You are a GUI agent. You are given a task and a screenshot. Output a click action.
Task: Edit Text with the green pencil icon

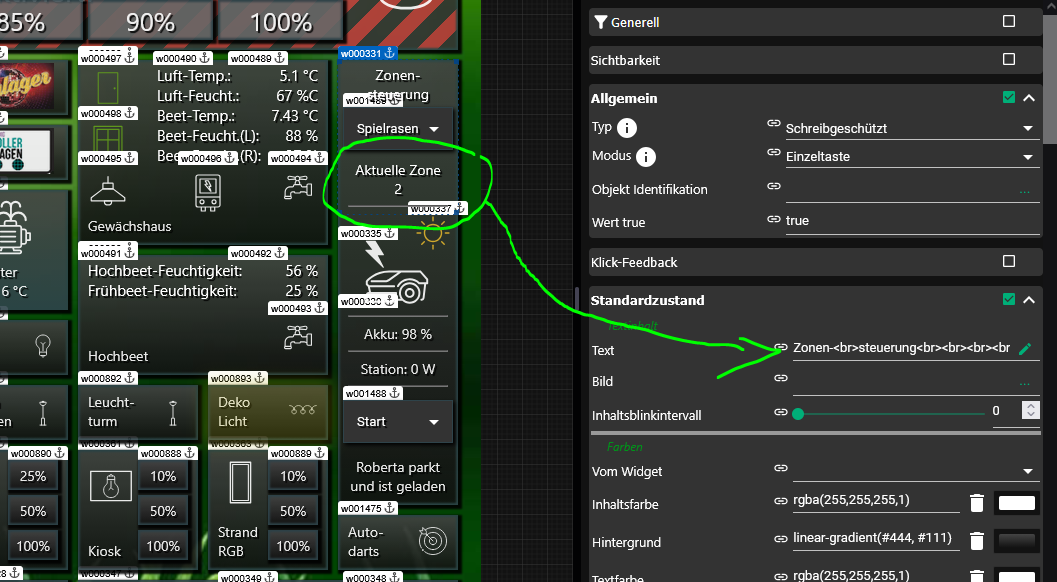coord(1025,349)
